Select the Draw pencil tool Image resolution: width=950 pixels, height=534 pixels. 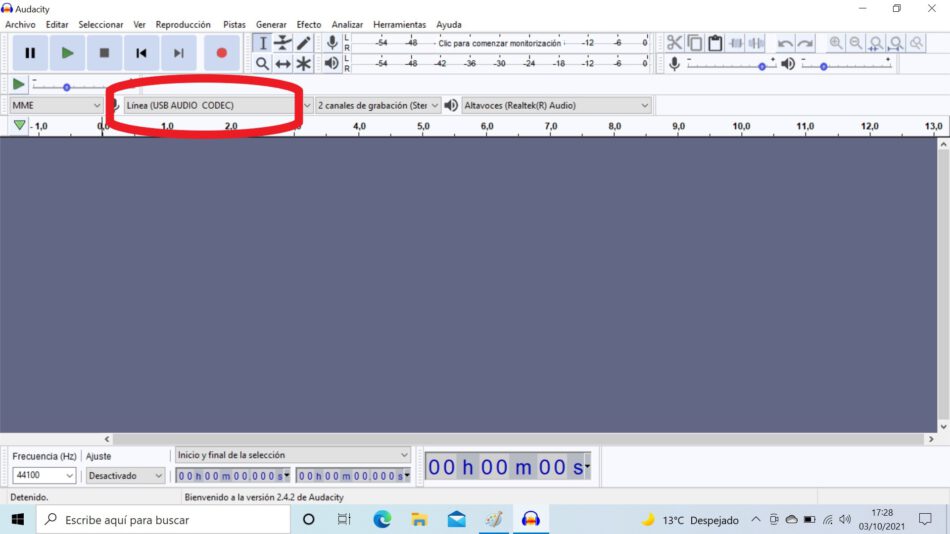304,43
